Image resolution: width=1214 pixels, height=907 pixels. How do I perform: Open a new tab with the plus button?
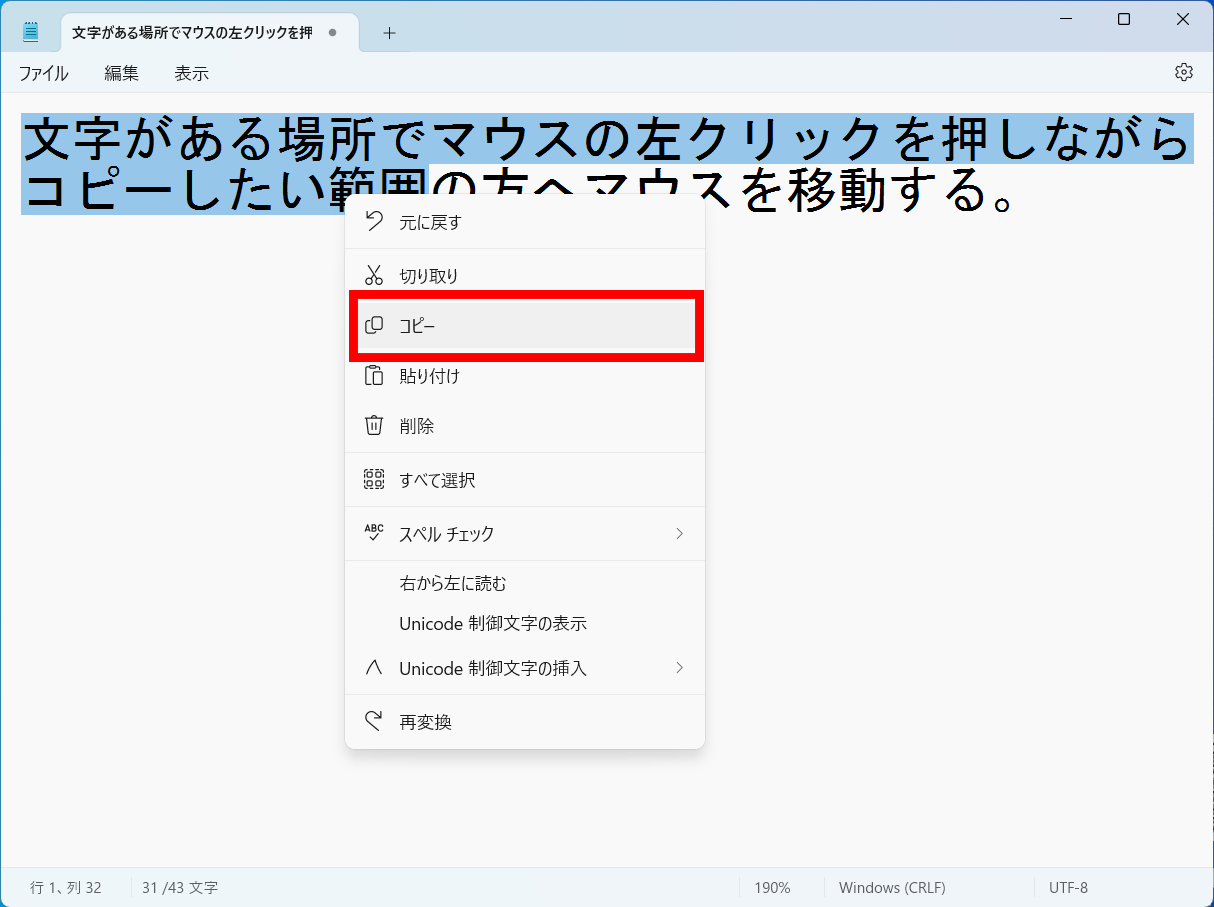[x=389, y=32]
